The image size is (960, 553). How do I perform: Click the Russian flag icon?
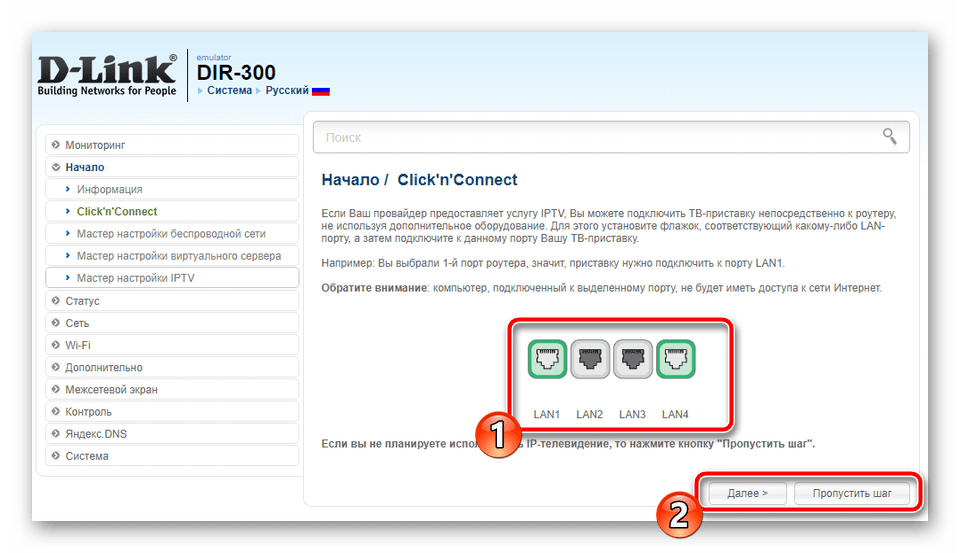pos(321,91)
